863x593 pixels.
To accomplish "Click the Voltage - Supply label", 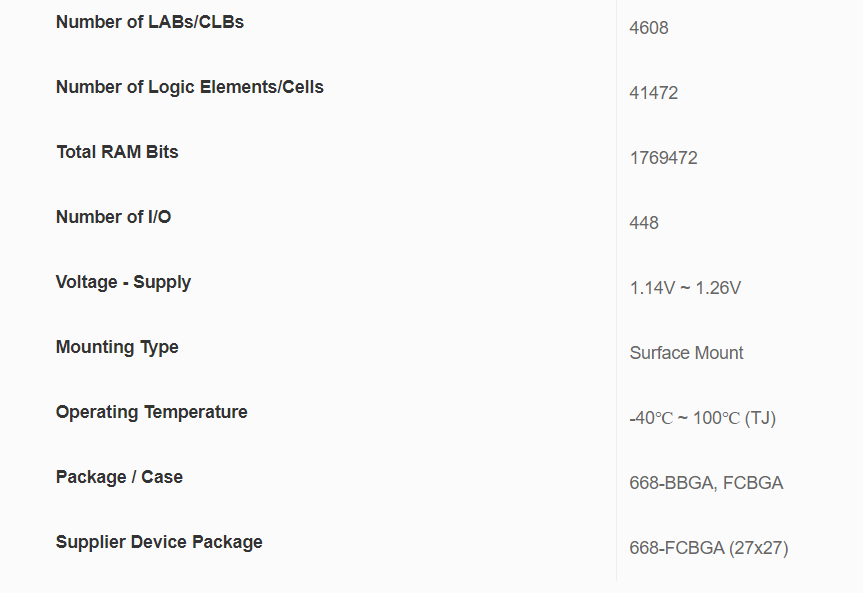I will pyautogui.click(x=123, y=282).
